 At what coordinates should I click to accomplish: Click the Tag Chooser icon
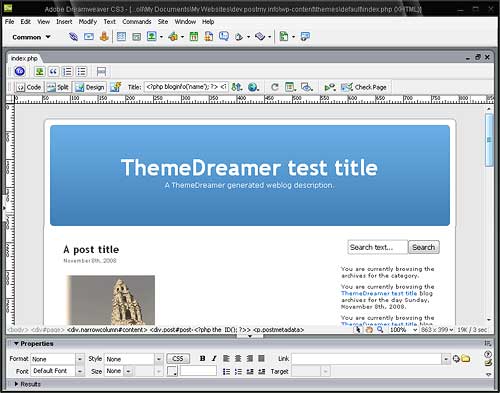coord(305,37)
